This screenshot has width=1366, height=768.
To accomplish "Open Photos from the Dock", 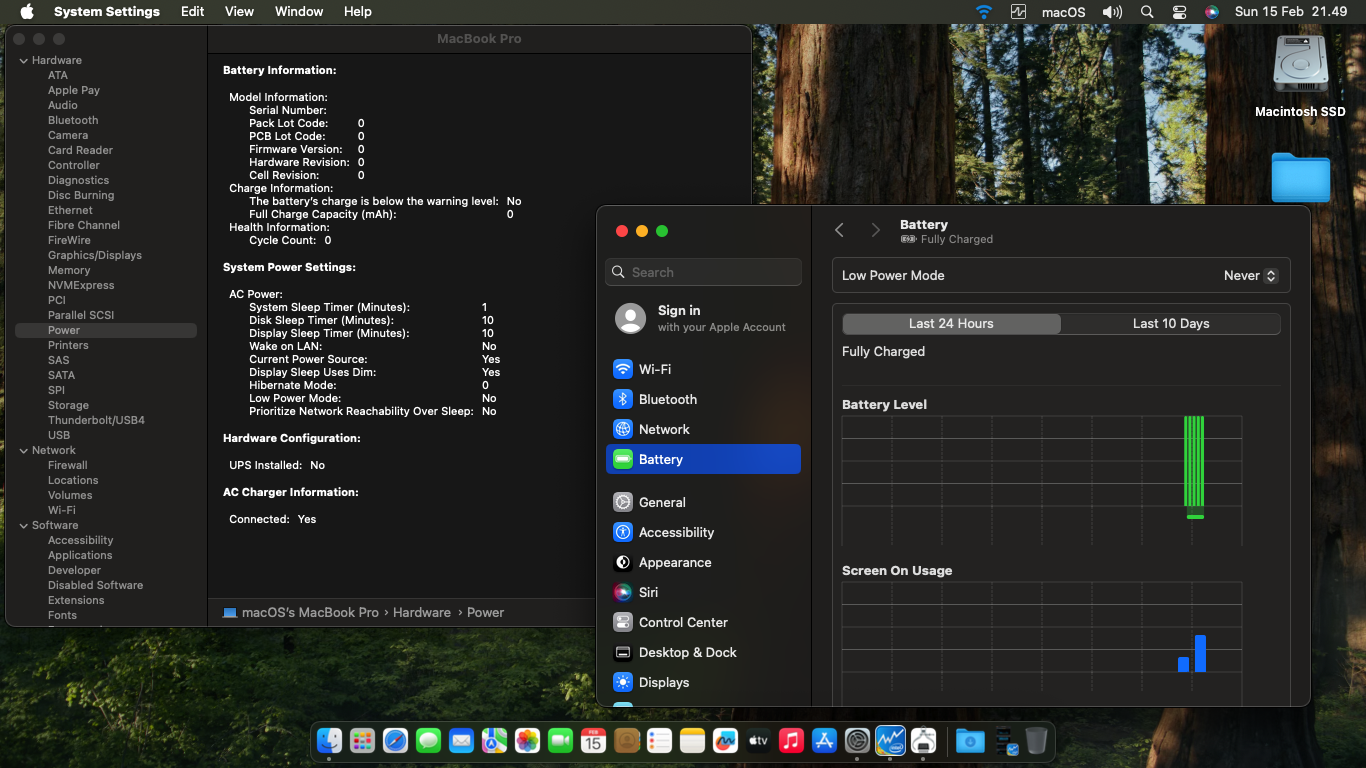I will pyautogui.click(x=527, y=740).
